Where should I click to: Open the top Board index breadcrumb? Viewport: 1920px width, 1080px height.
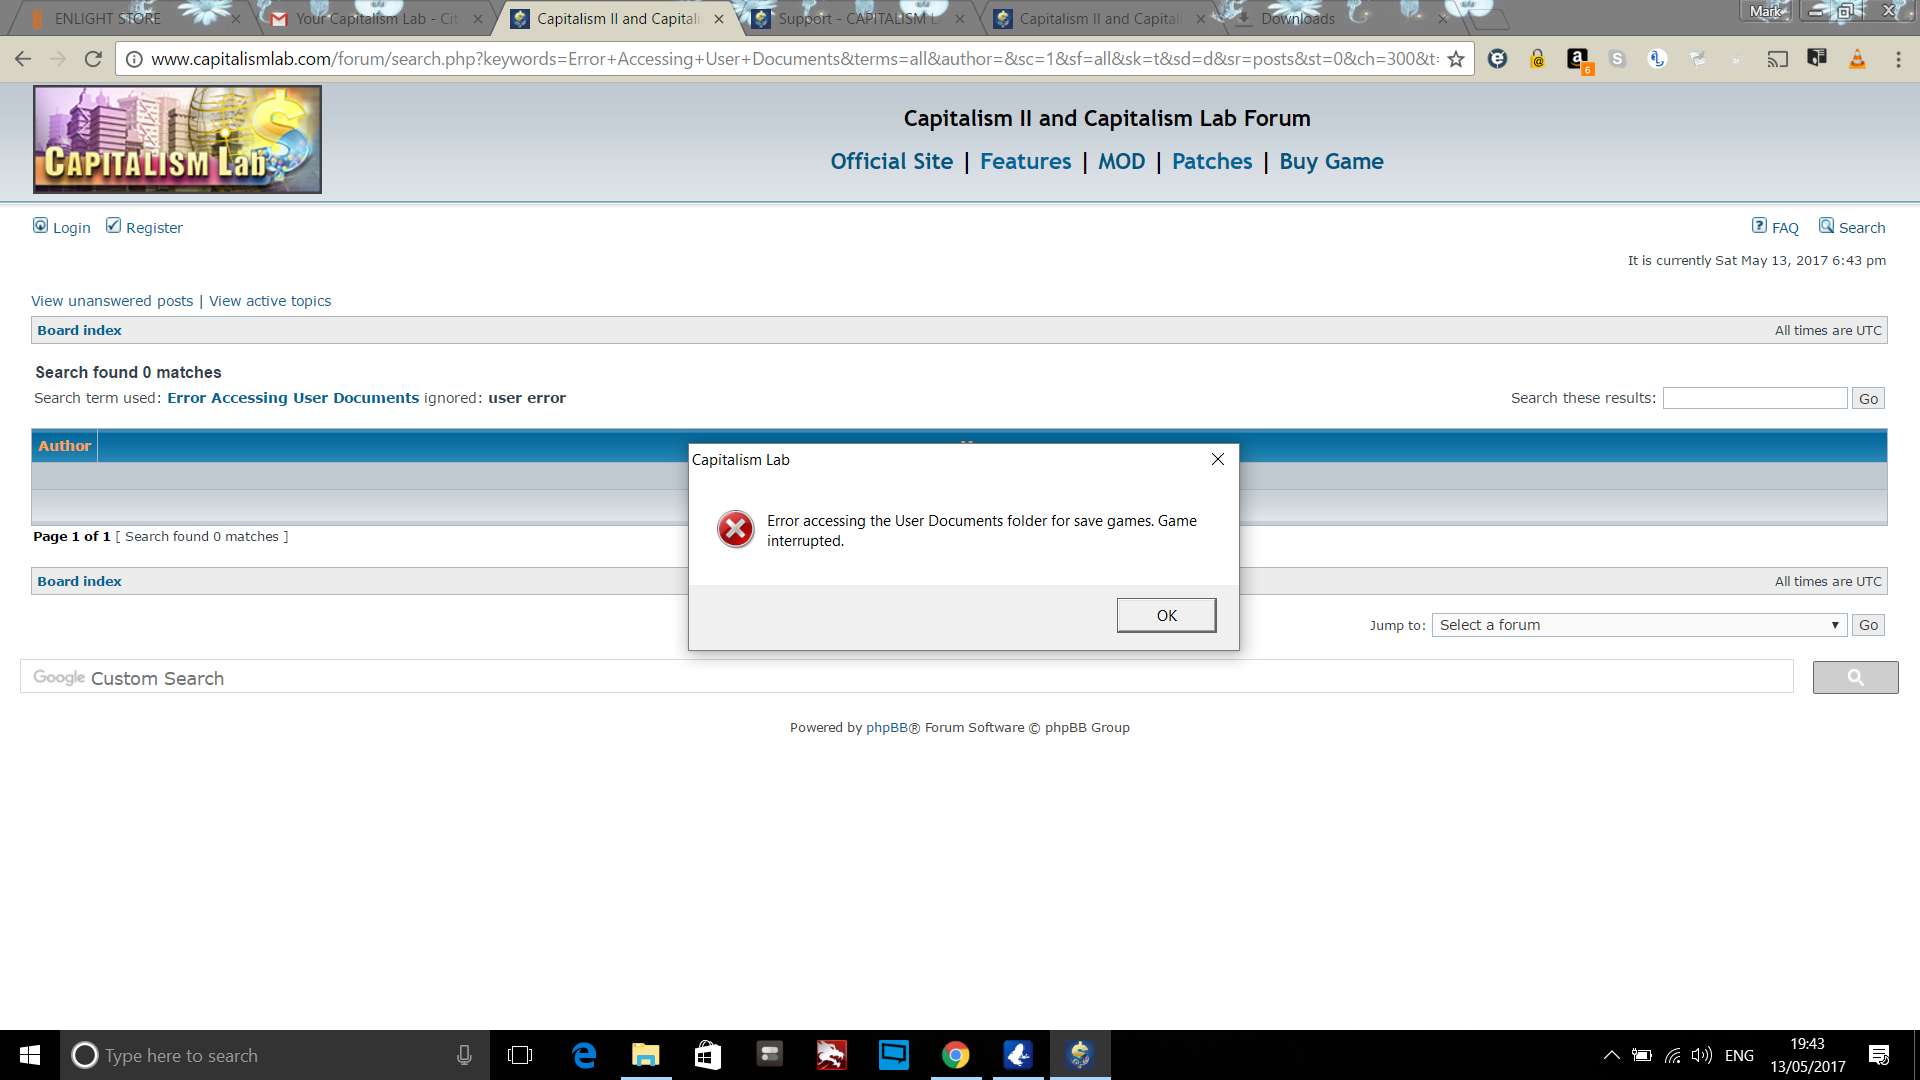tap(79, 330)
